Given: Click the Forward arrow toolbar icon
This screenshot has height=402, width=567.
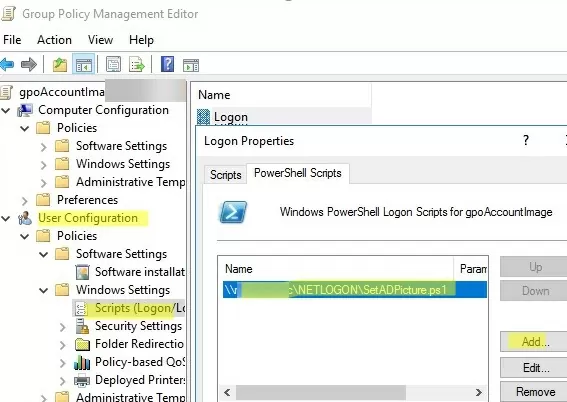Looking at the screenshot, I should (x=29, y=65).
